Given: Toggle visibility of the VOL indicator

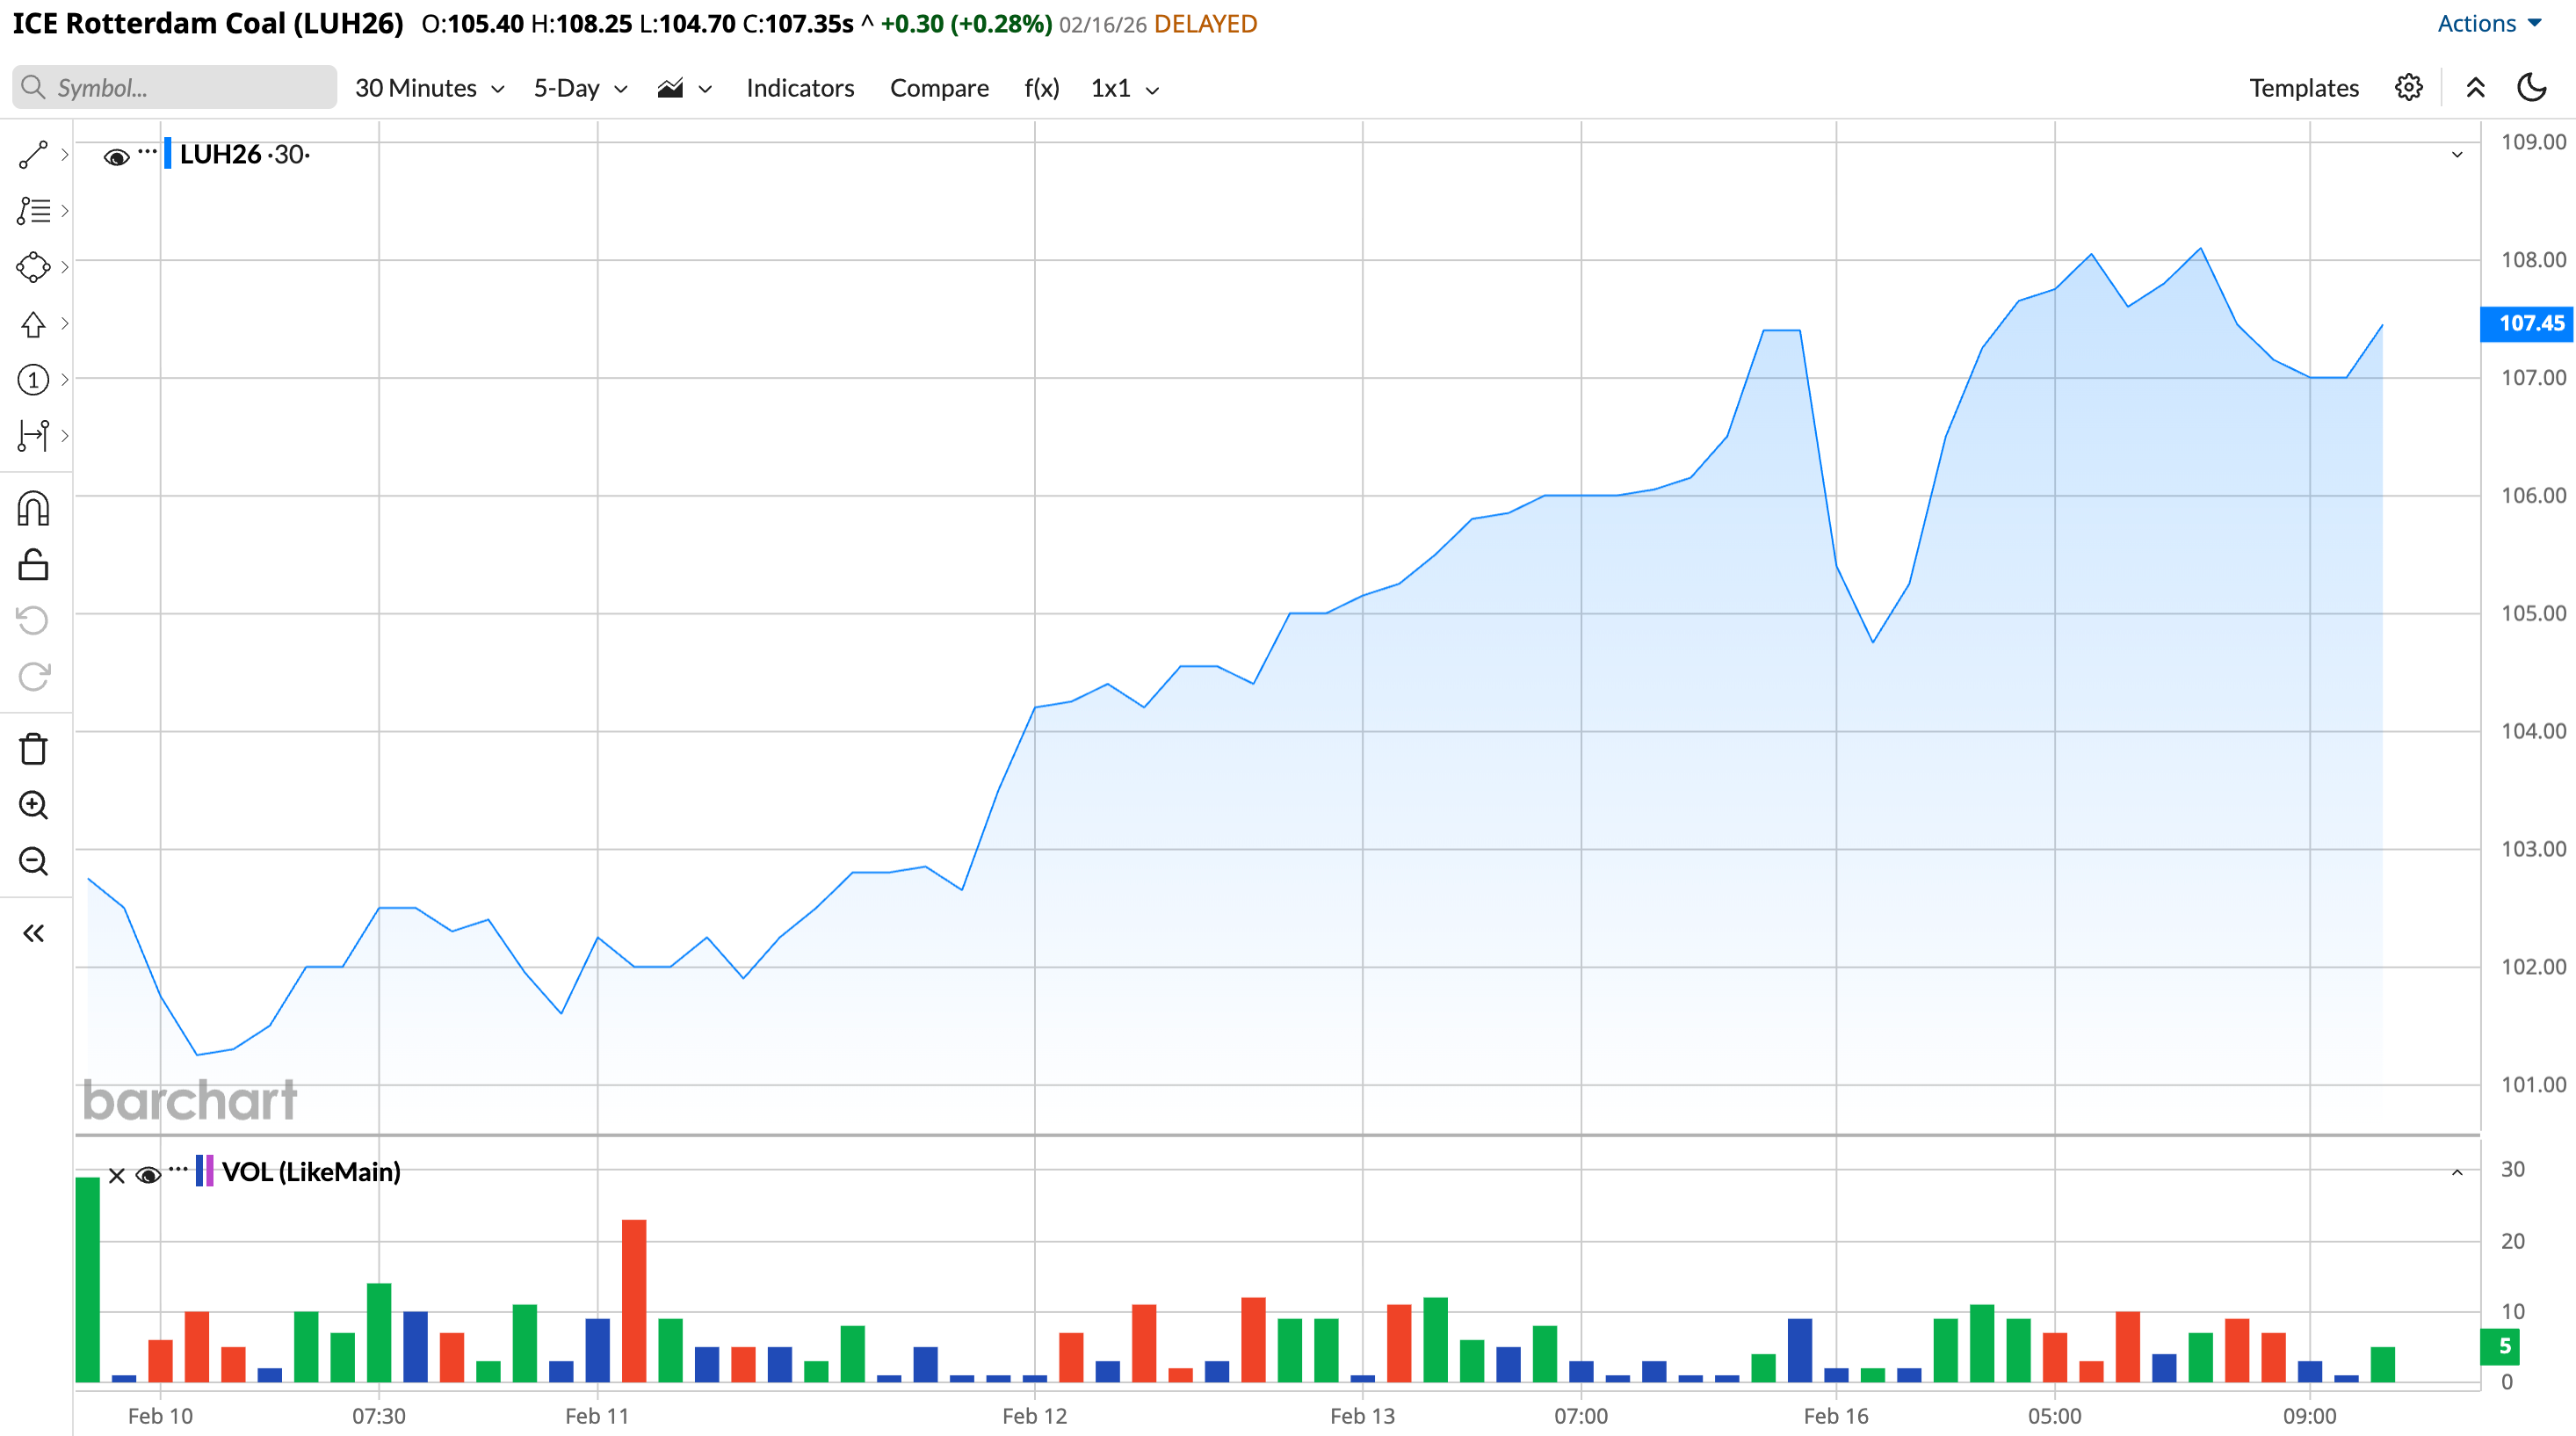Looking at the screenshot, I should [148, 1175].
